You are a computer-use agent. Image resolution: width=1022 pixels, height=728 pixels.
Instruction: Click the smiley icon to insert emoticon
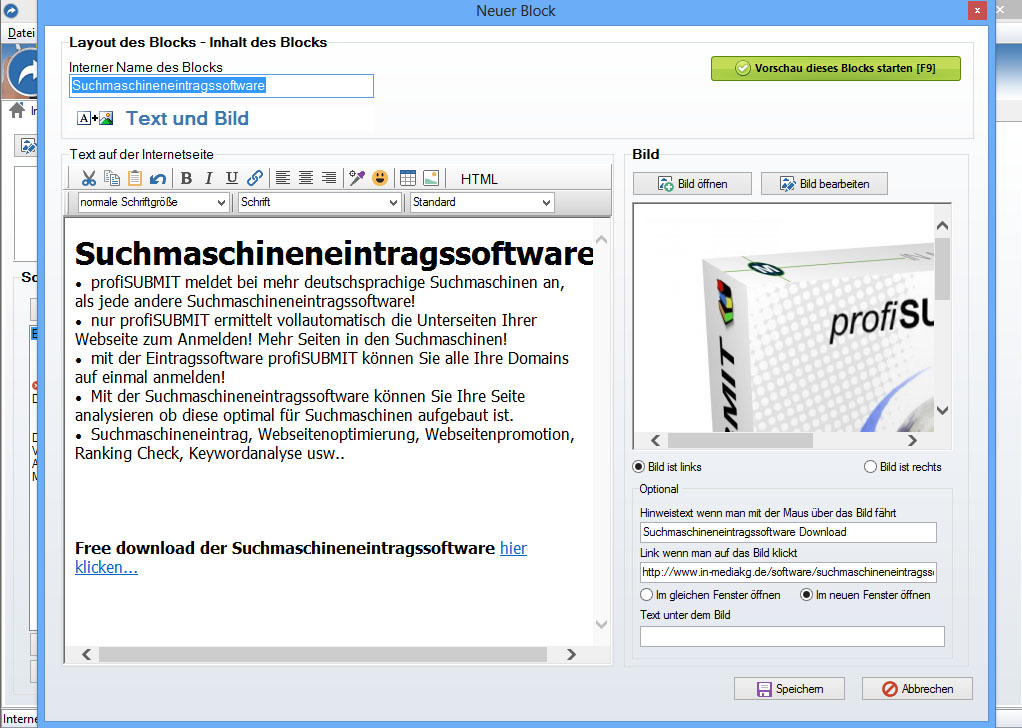click(x=379, y=178)
